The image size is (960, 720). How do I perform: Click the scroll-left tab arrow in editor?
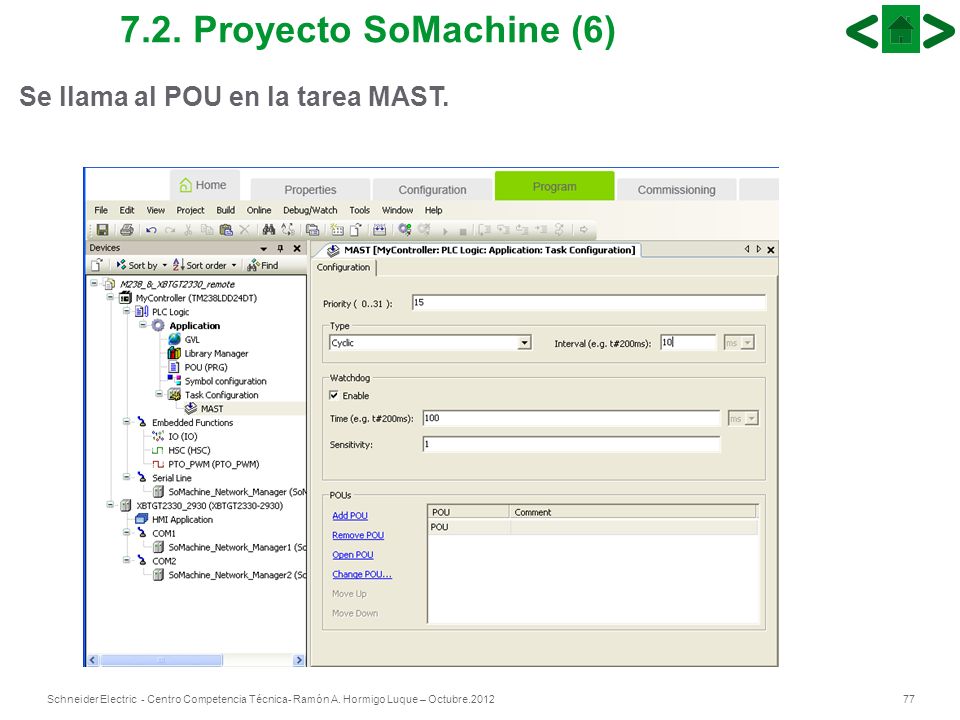click(x=747, y=249)
